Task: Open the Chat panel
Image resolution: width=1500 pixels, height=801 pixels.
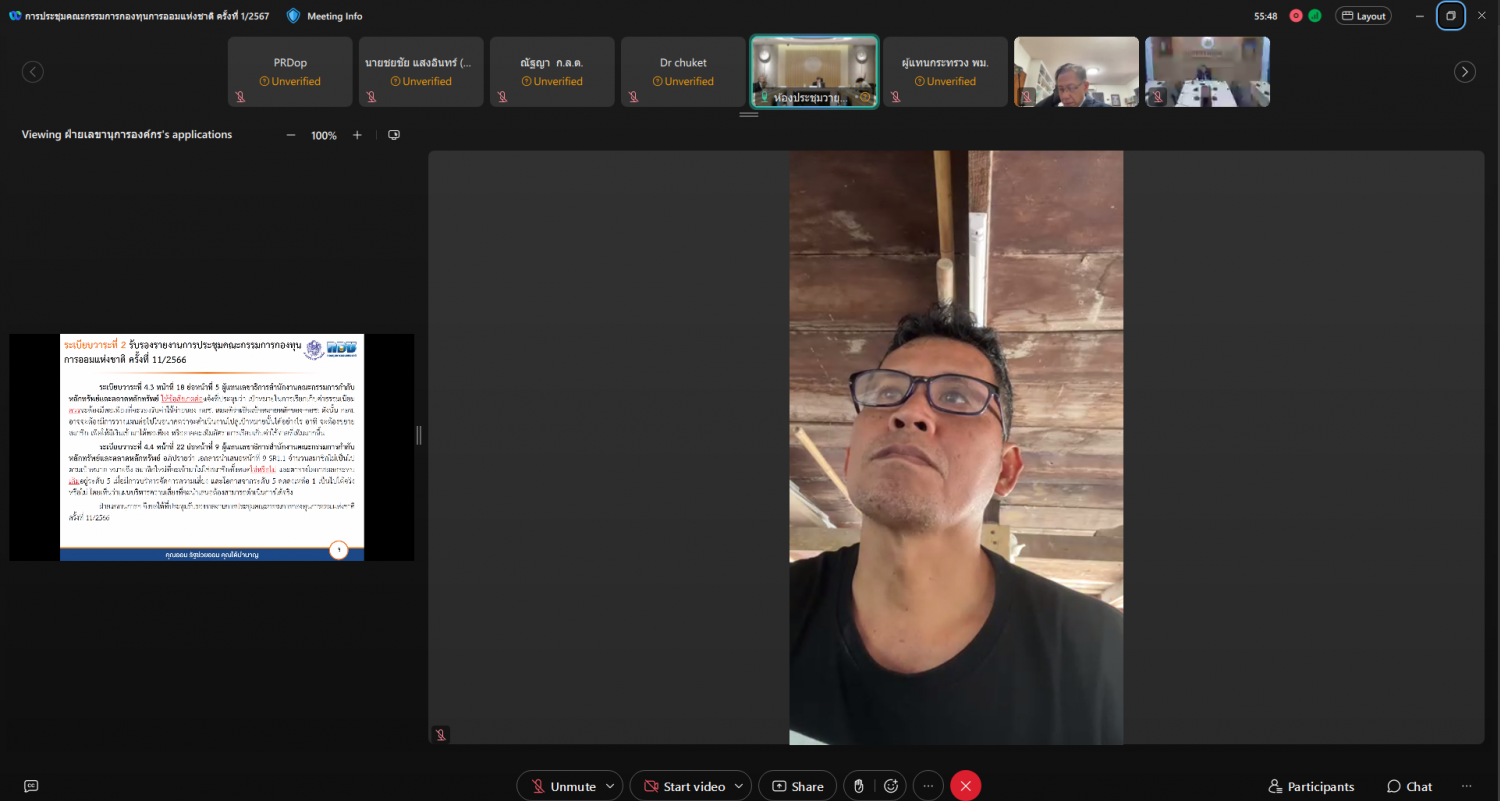Action: coord(1410,786)
